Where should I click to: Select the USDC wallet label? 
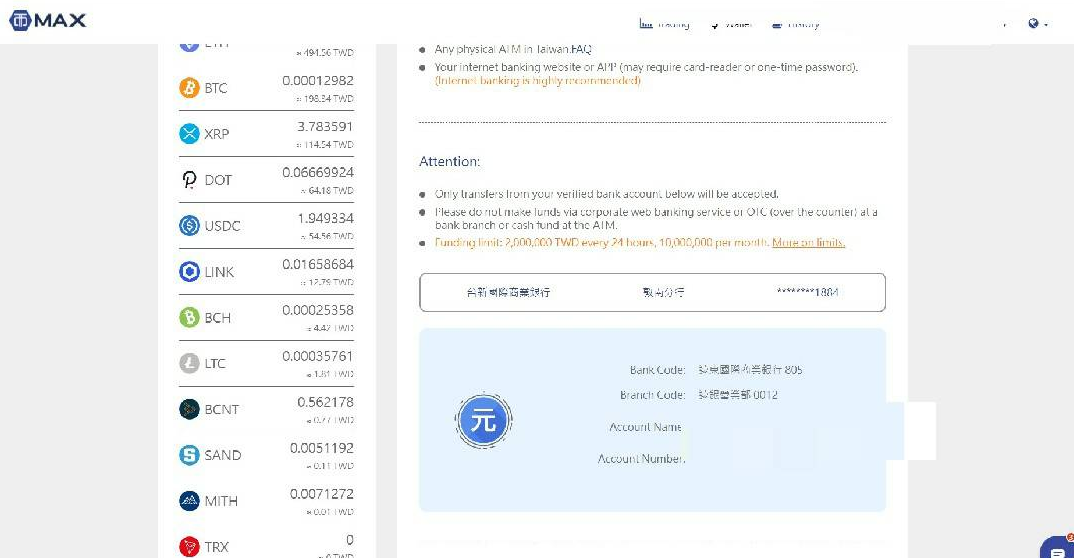[x=222, y=226]
